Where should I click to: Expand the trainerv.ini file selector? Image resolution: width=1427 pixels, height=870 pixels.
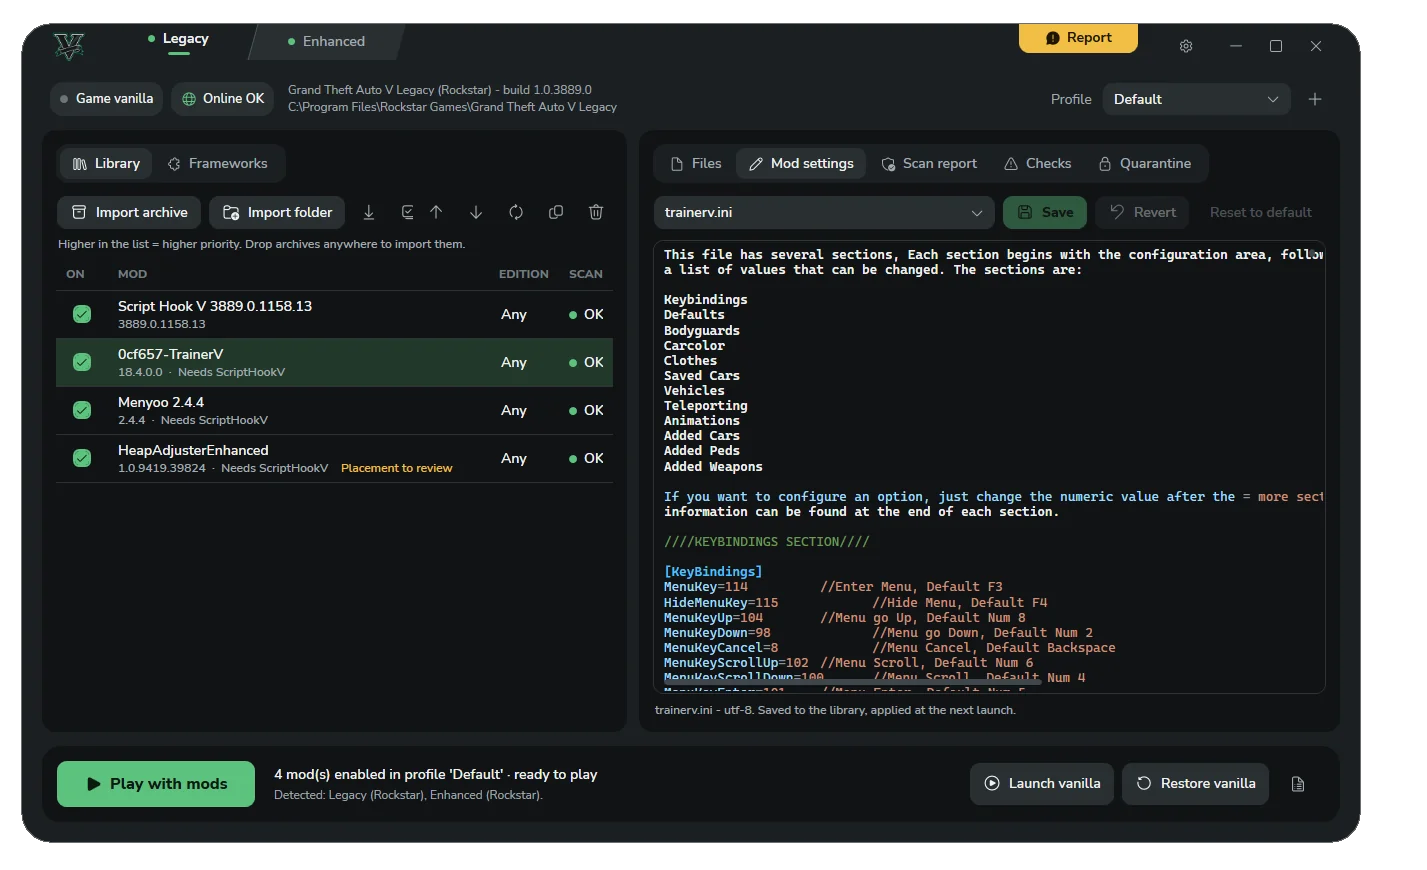tap(824, 212)
